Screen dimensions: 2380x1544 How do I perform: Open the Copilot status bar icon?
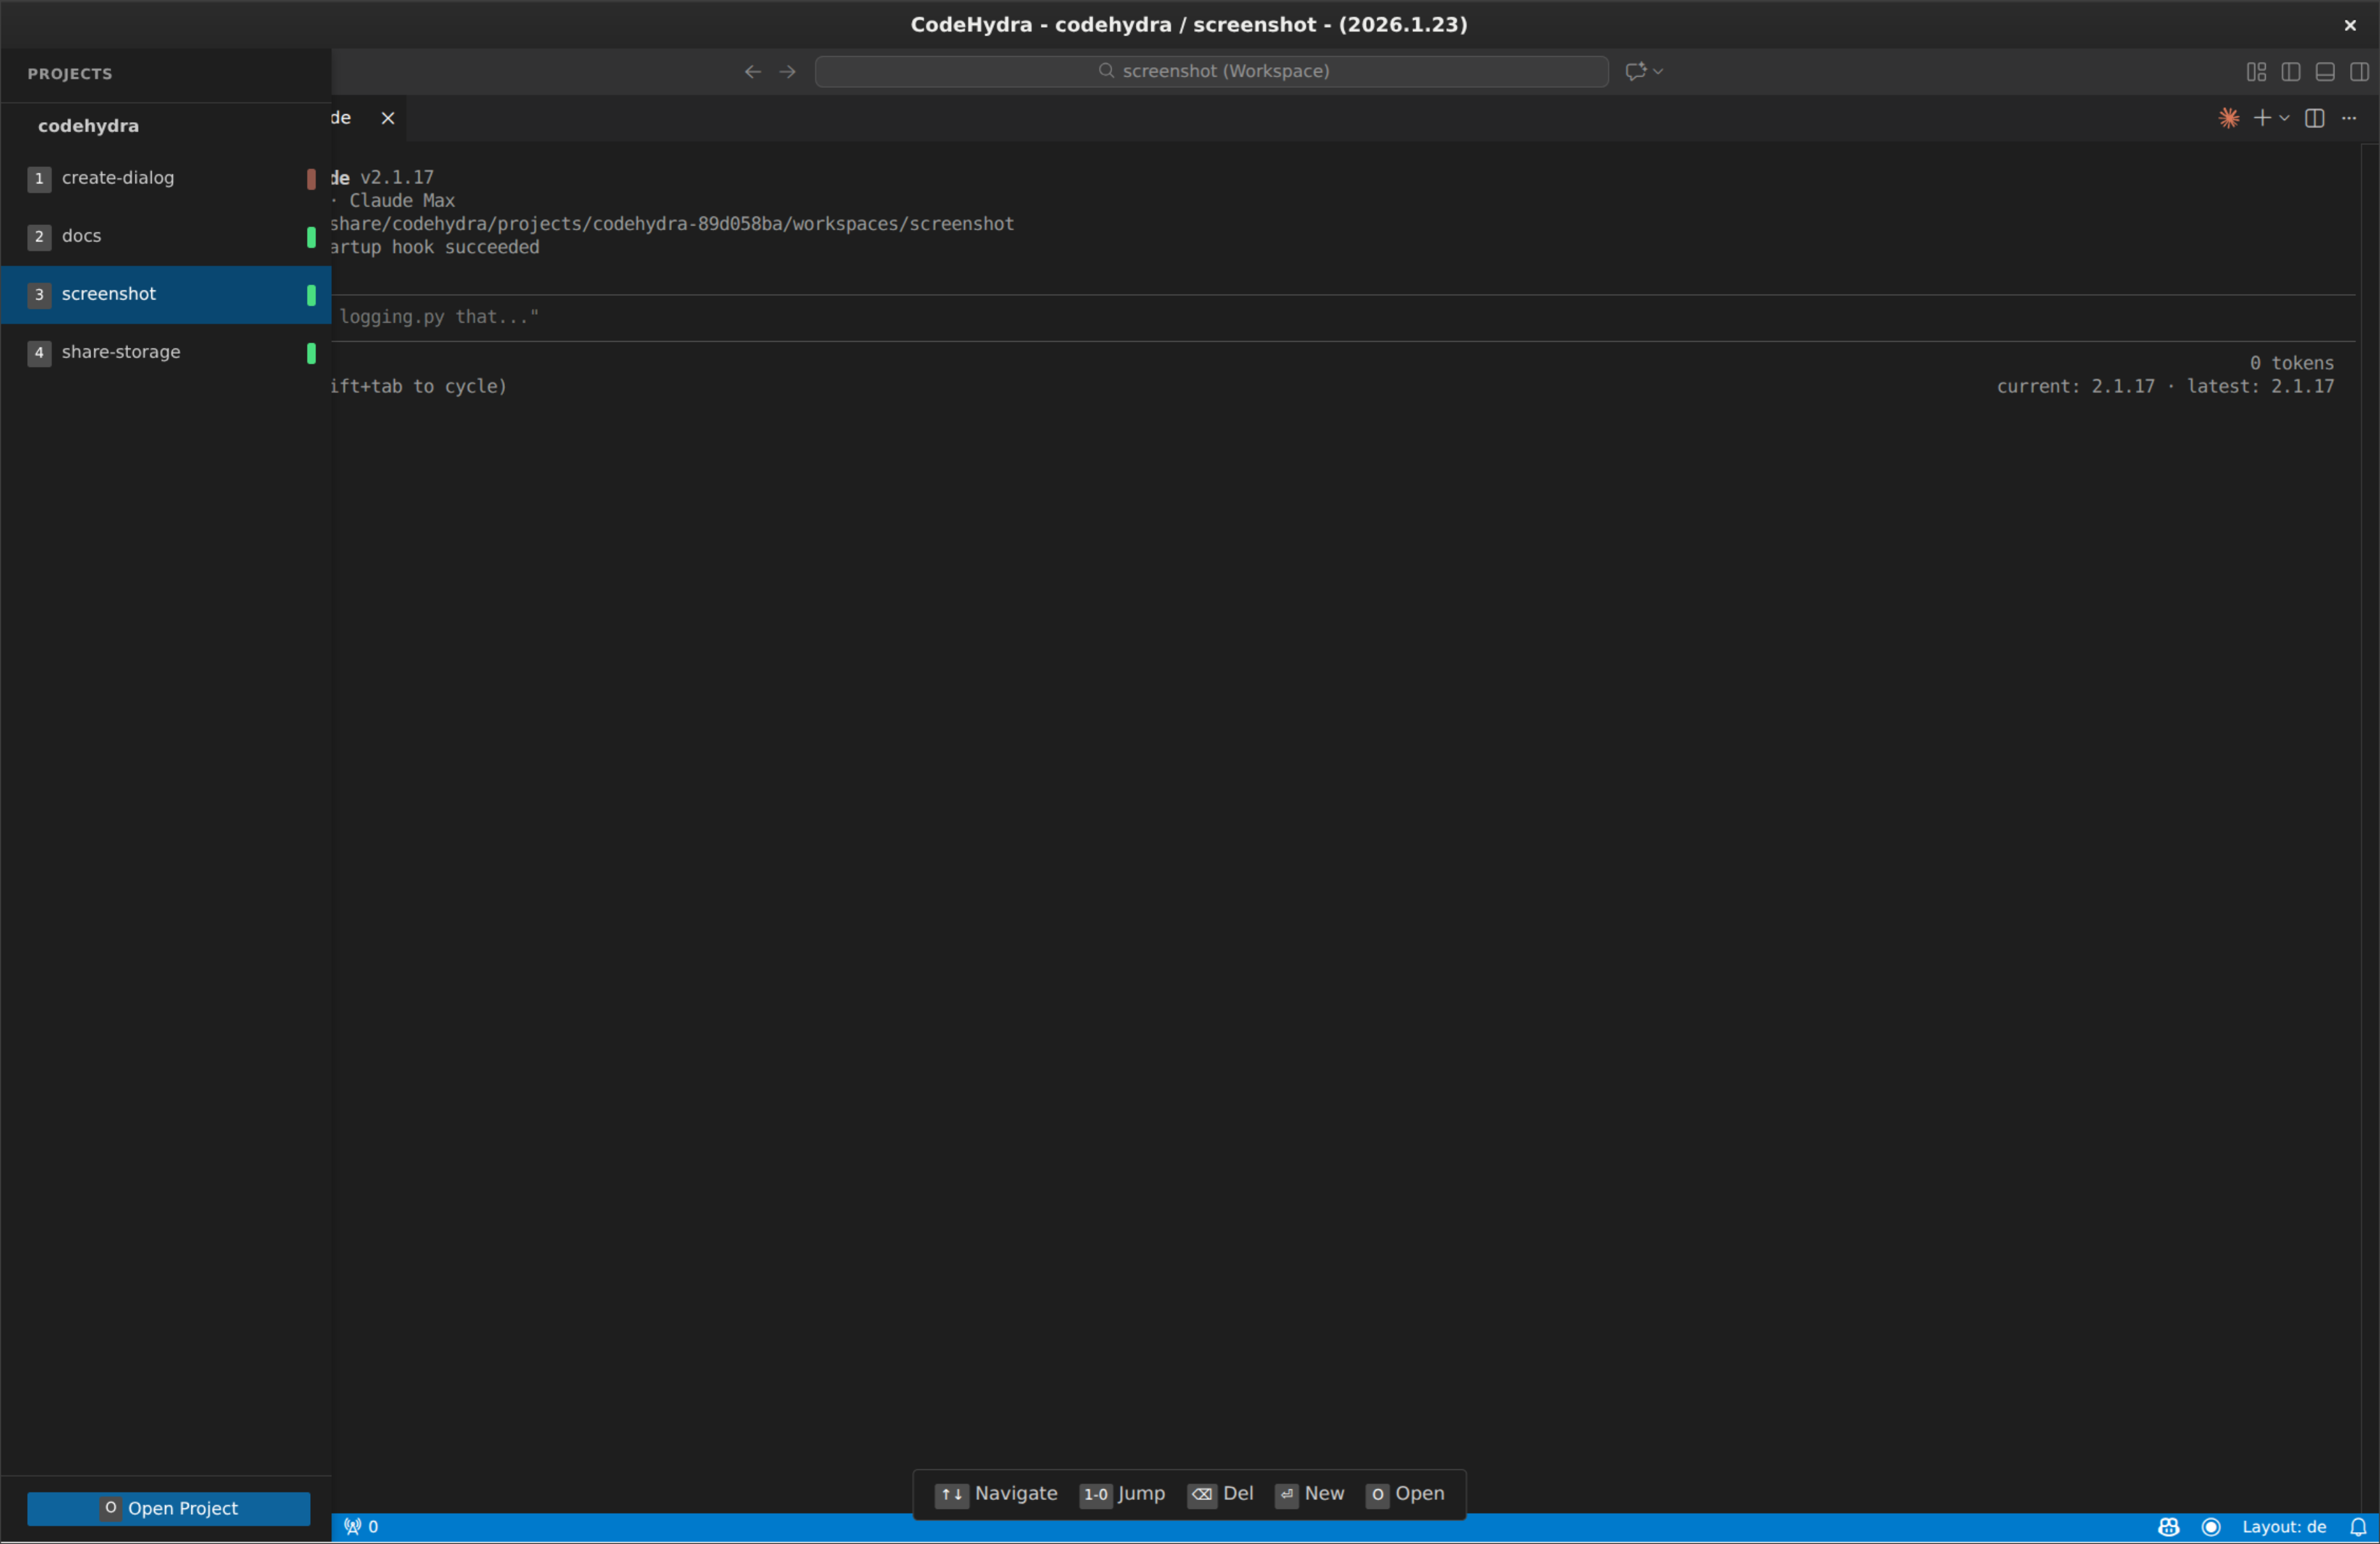coord(2168,1527)
